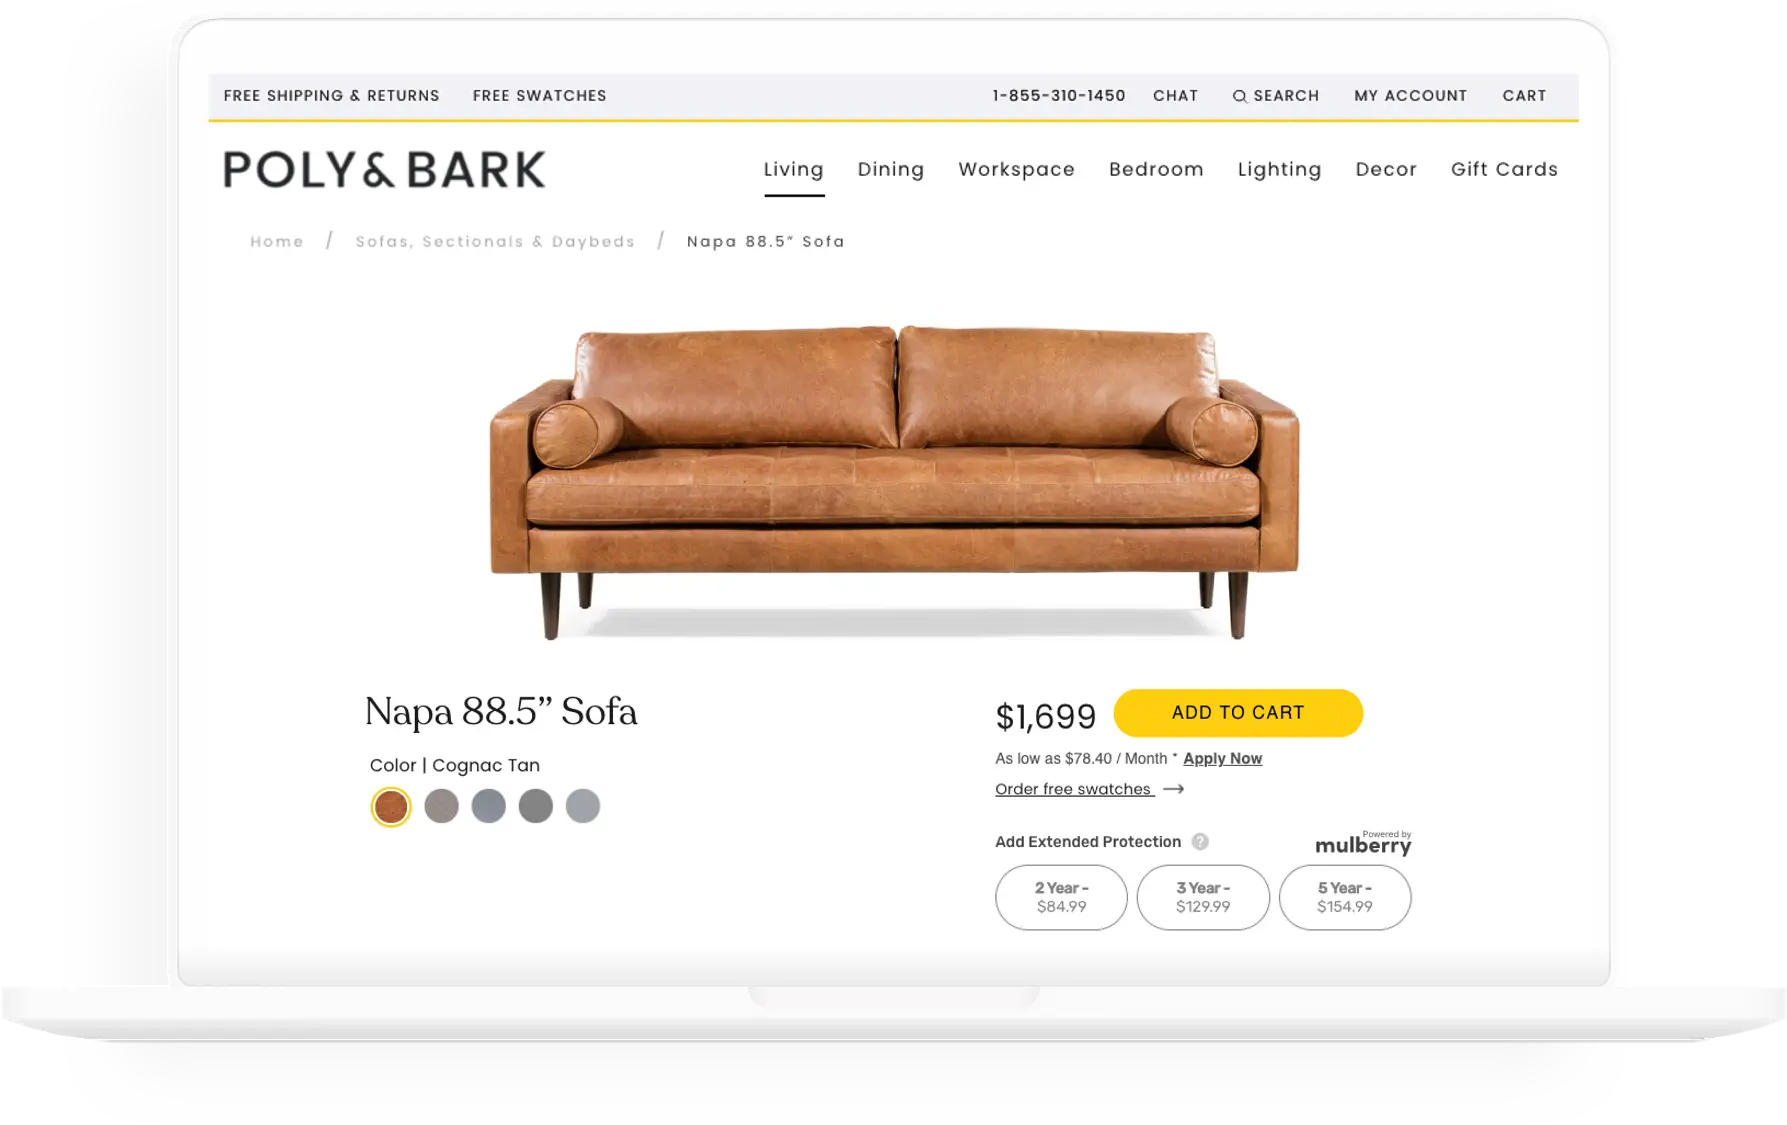Open the Living navigation menu

point(794,169)
